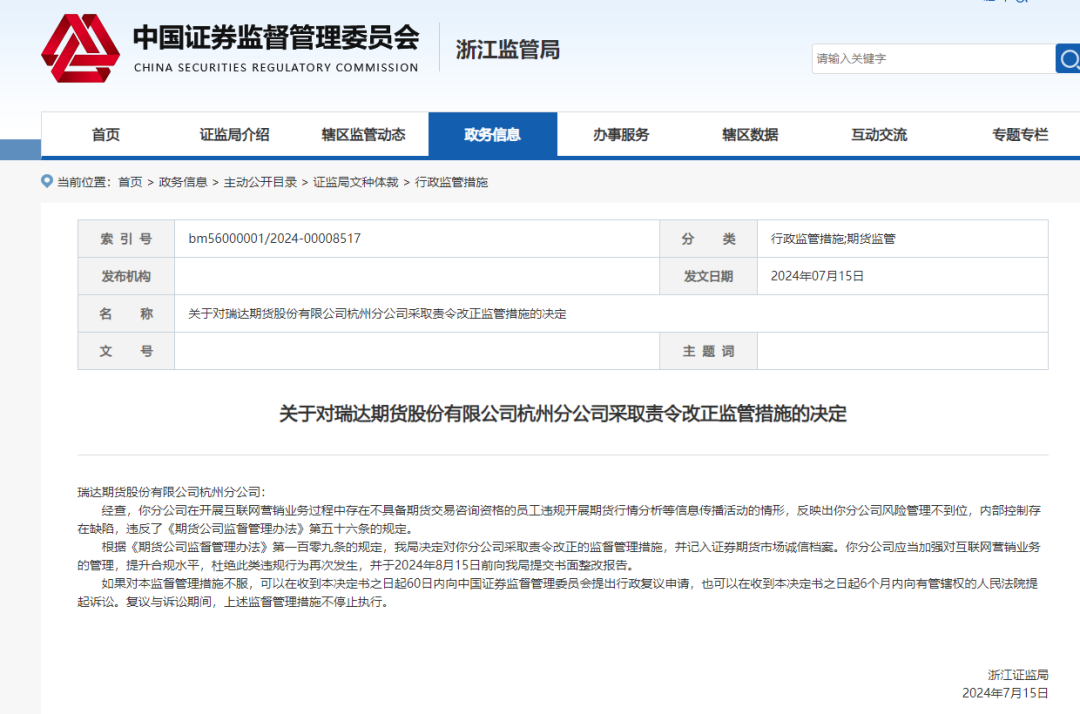The image size is (1080, 714).
Task: Click the 政务信息 breadcrumb link
Action: (x=183, y=182)
